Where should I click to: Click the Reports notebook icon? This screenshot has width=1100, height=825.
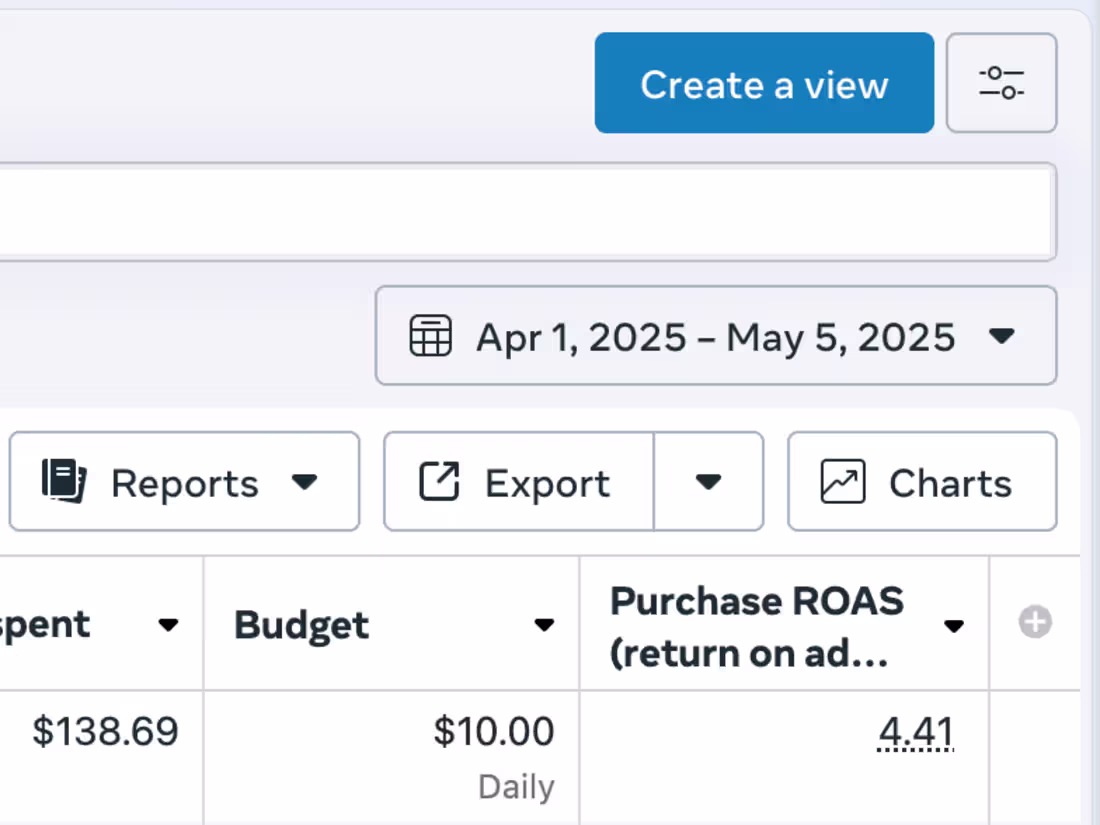click(x=64, y=481)
